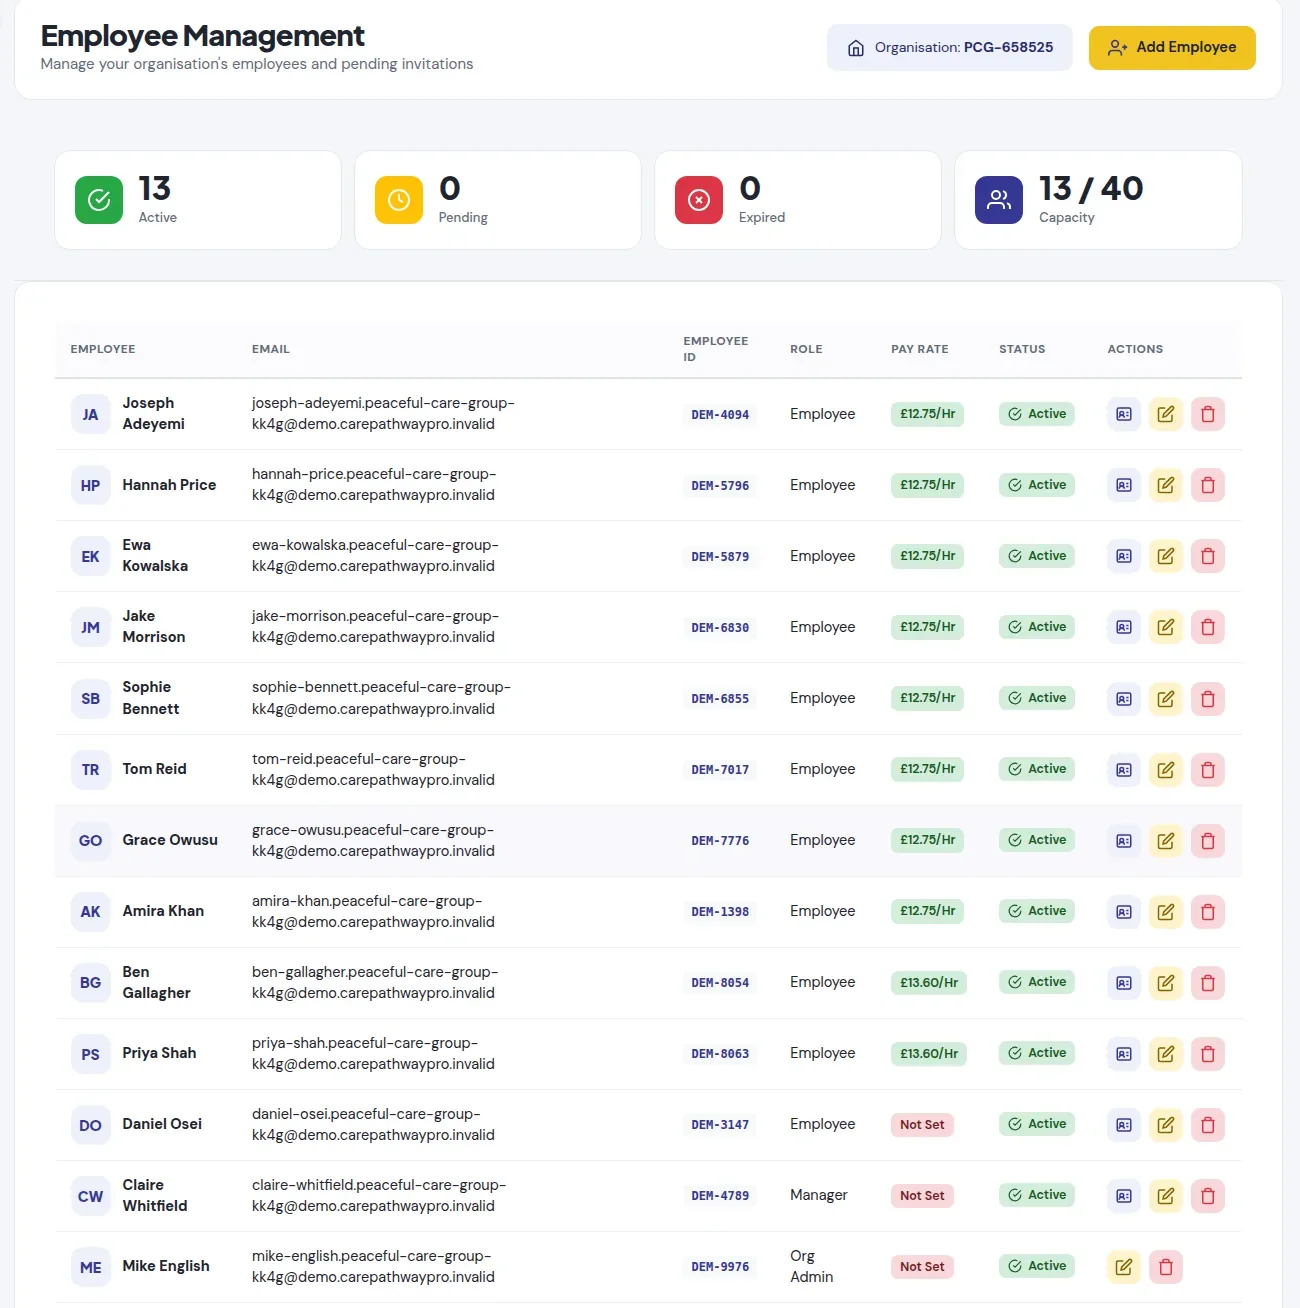This screenshot has height=1308, width=1300.
Task: Delete Daniel Osei's row
Action: pos(1208,1125)
